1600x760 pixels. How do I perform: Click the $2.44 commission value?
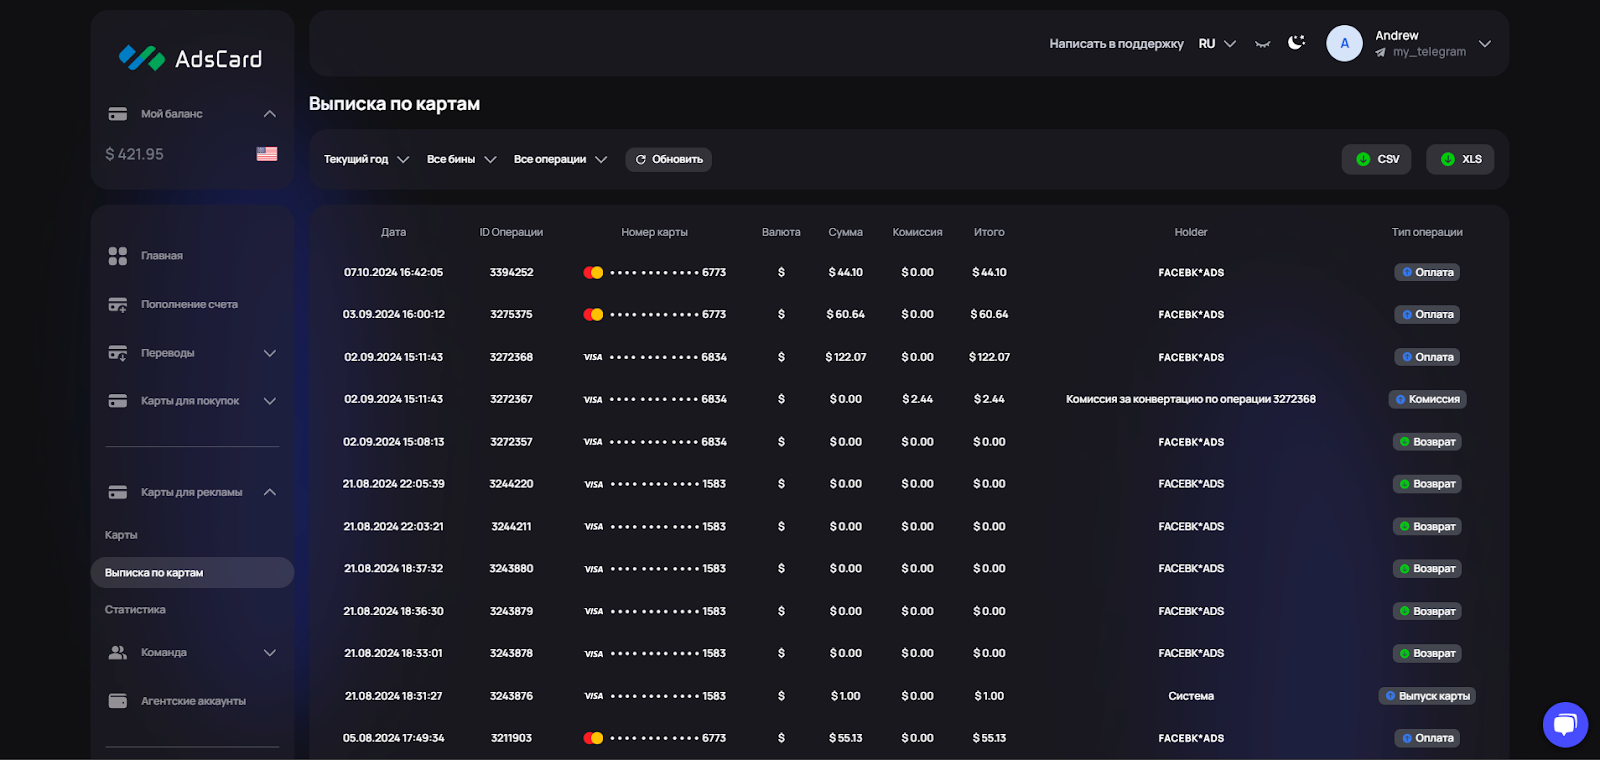[917, 399]
